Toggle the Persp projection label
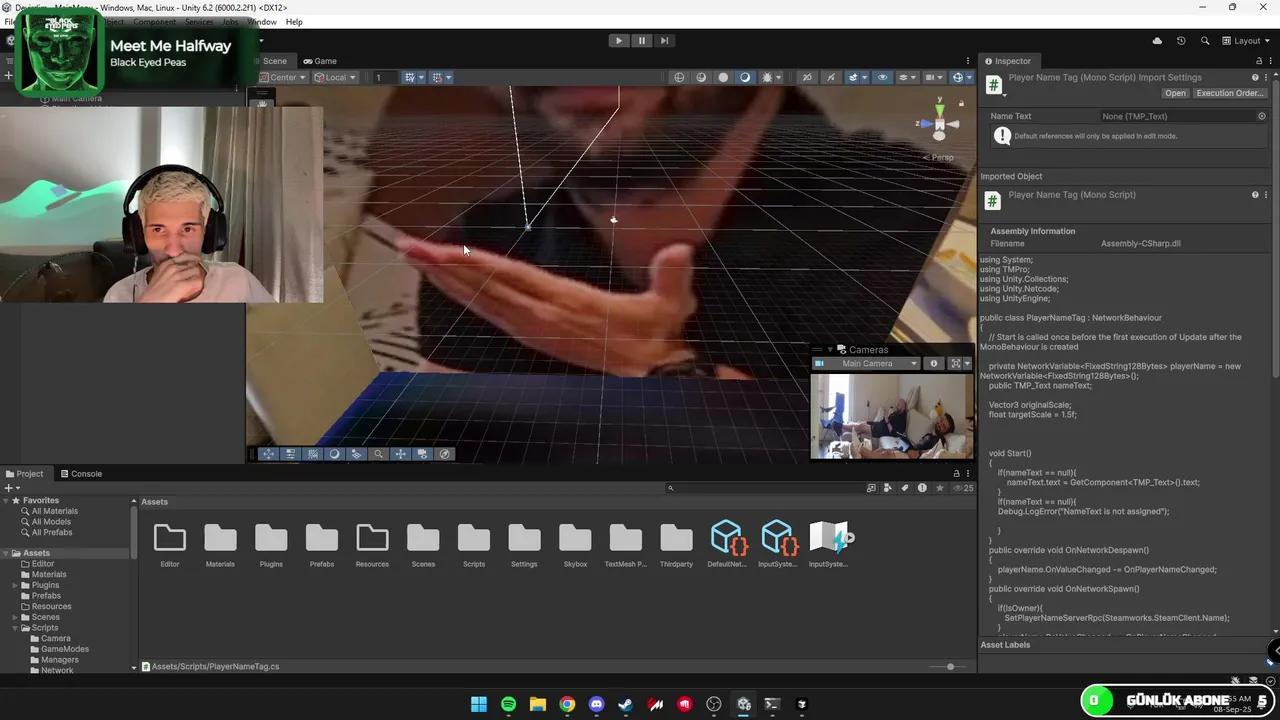 click(x=938, y=157)
